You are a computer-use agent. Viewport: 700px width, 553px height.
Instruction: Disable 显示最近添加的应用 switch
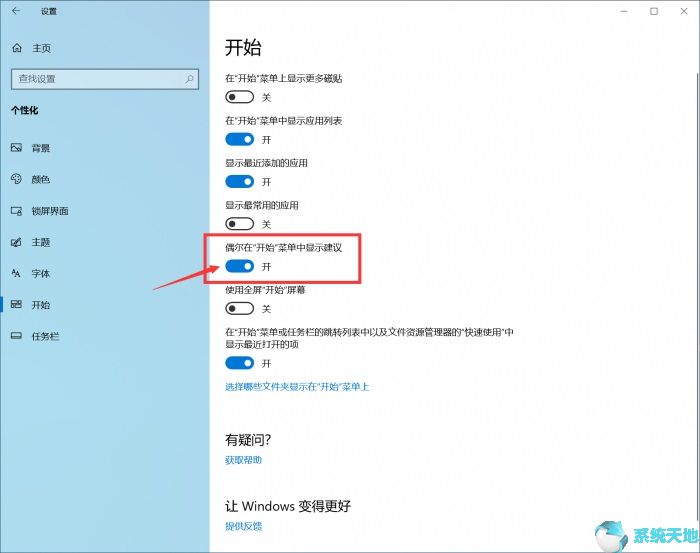coord(239,182)
